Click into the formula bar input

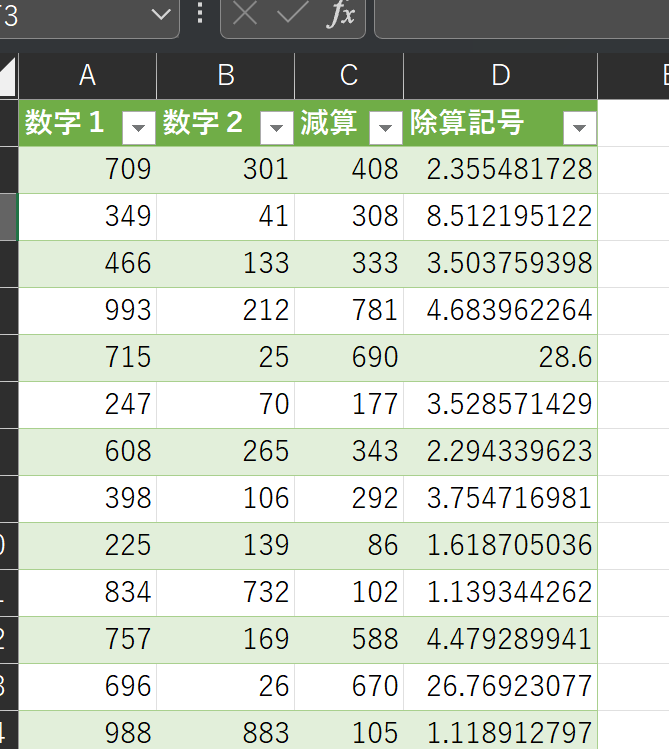[520, 15]
